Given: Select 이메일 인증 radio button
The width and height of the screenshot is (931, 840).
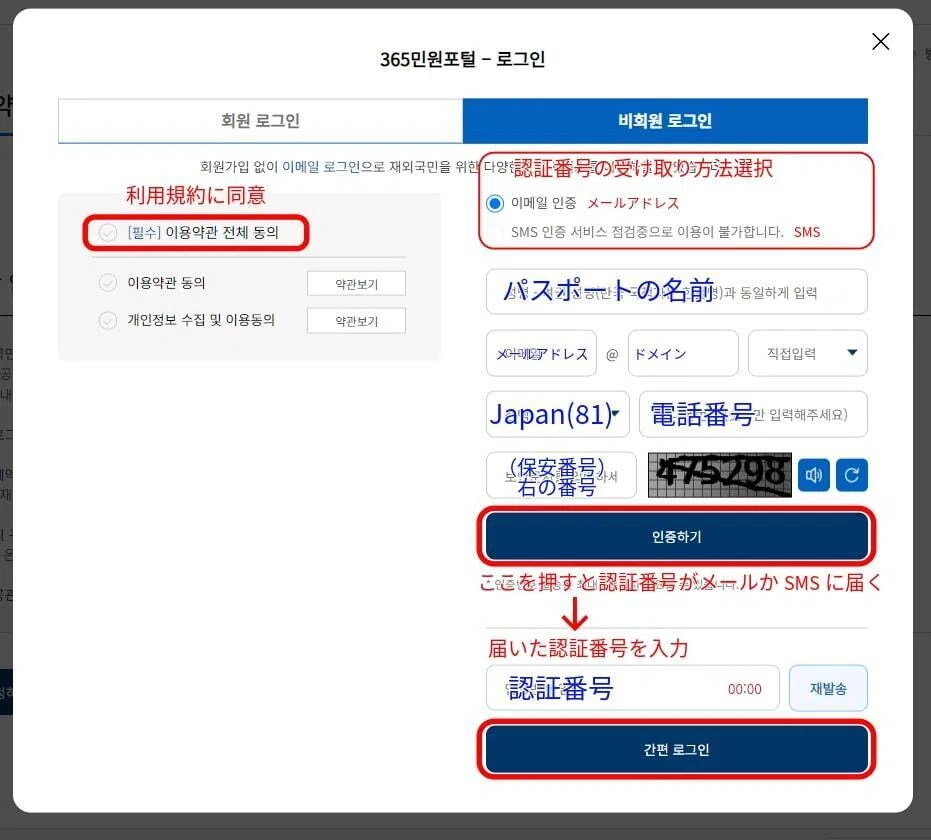Looking at the screenshot, I should click(495, 204).
